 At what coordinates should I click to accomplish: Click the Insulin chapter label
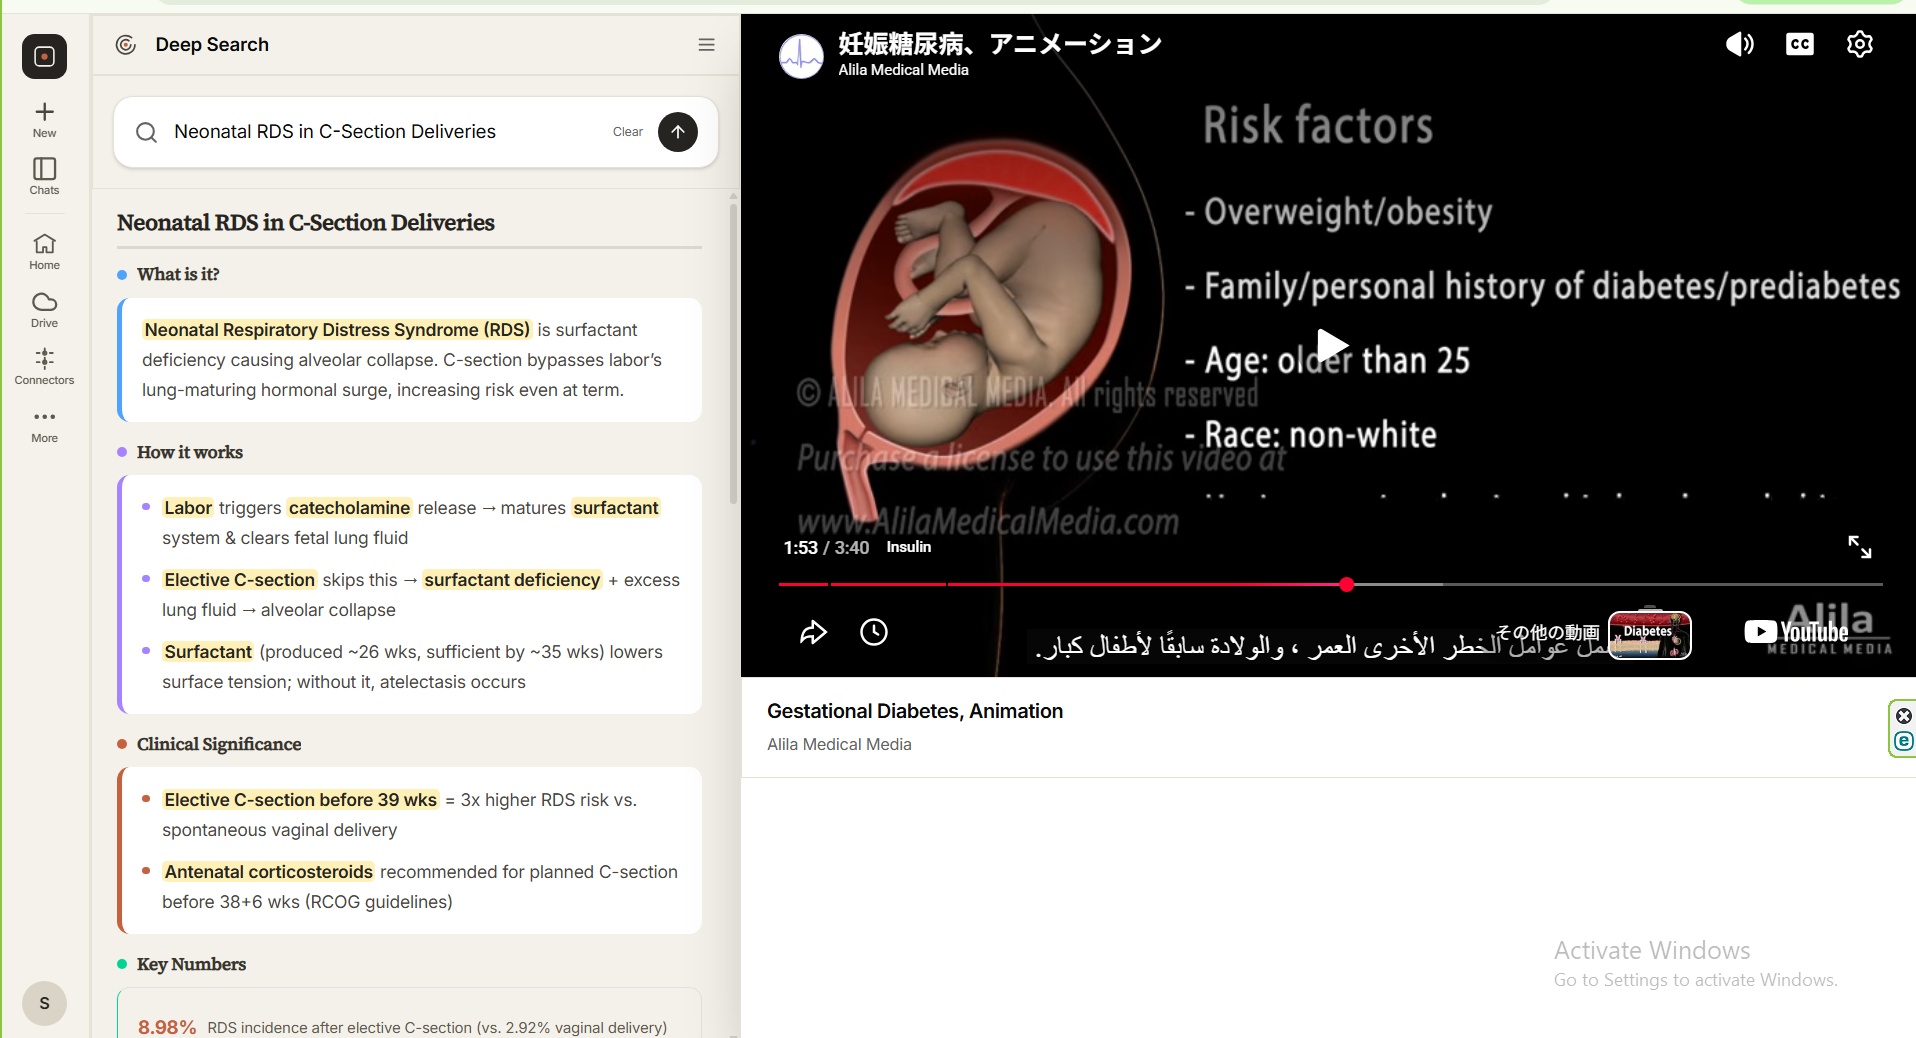909,547
